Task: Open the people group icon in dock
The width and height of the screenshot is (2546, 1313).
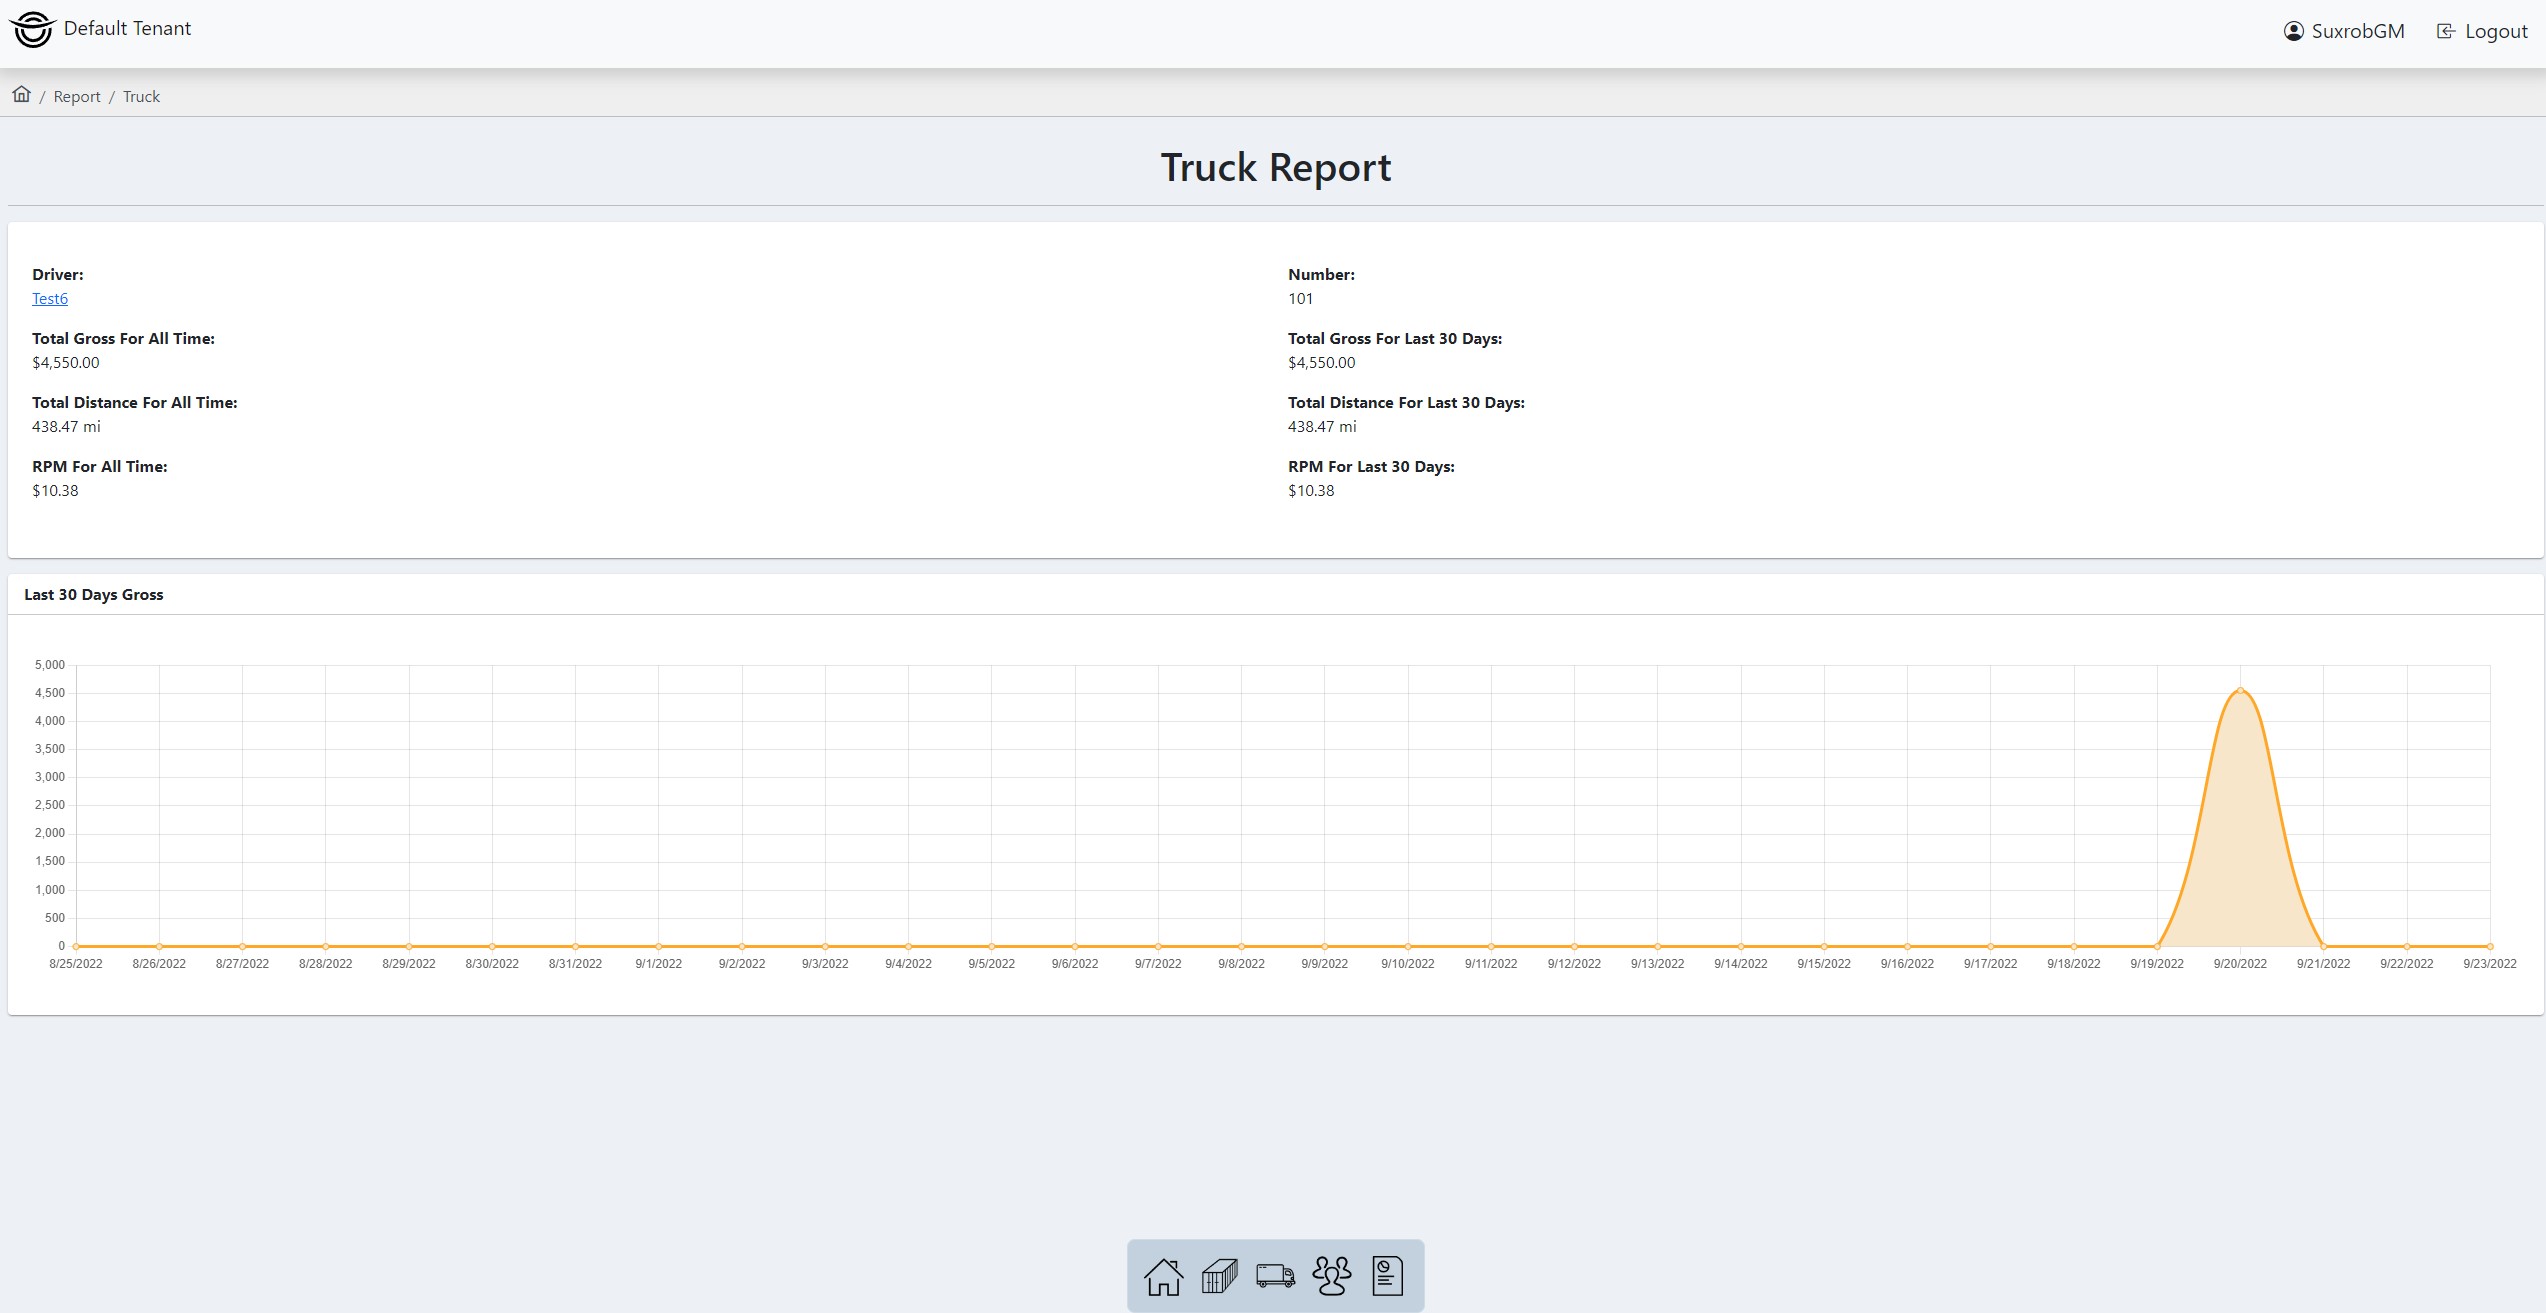Action: coord(1331,1276)
